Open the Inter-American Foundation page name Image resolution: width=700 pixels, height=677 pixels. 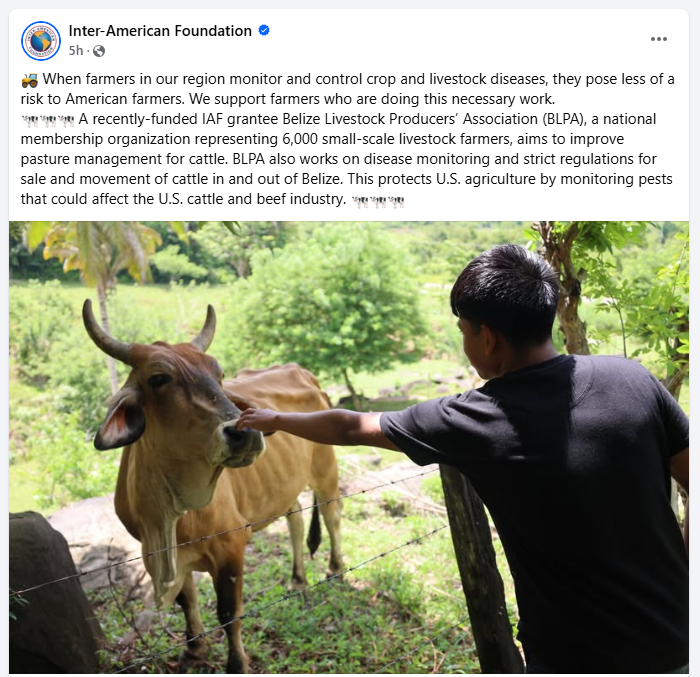pyautogui.click(x=160, y=31)
